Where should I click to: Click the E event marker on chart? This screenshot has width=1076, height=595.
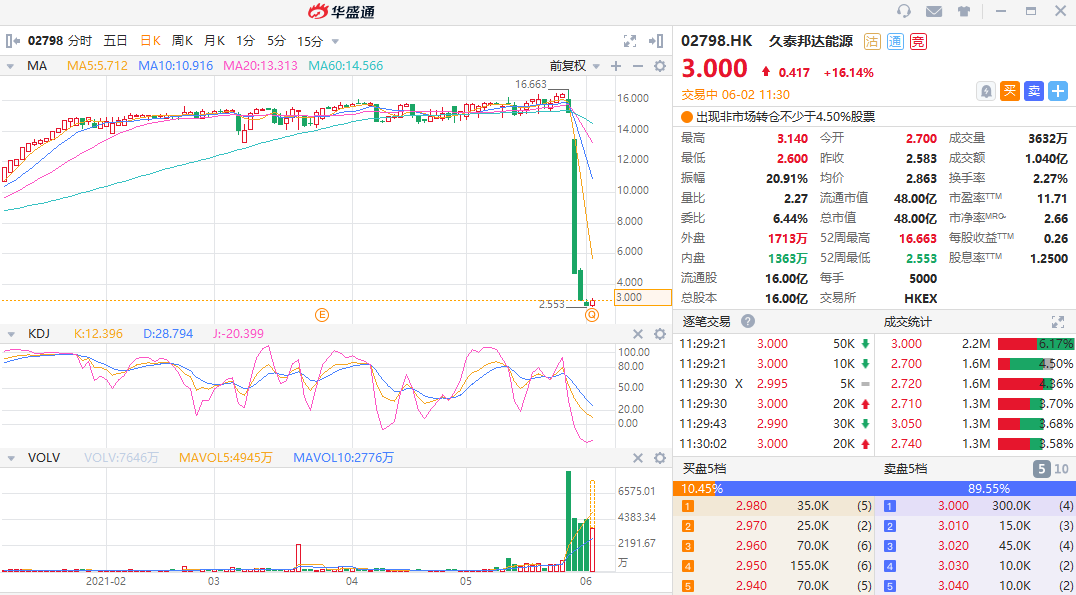tap(322, 315)
